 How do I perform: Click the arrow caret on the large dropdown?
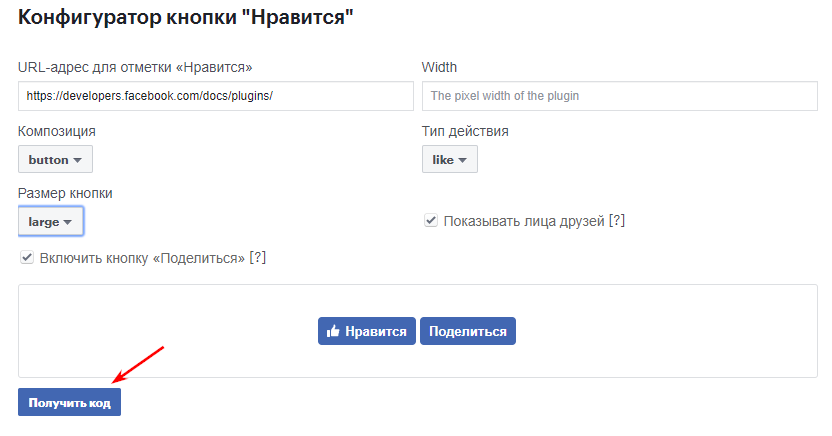(67, 222)
